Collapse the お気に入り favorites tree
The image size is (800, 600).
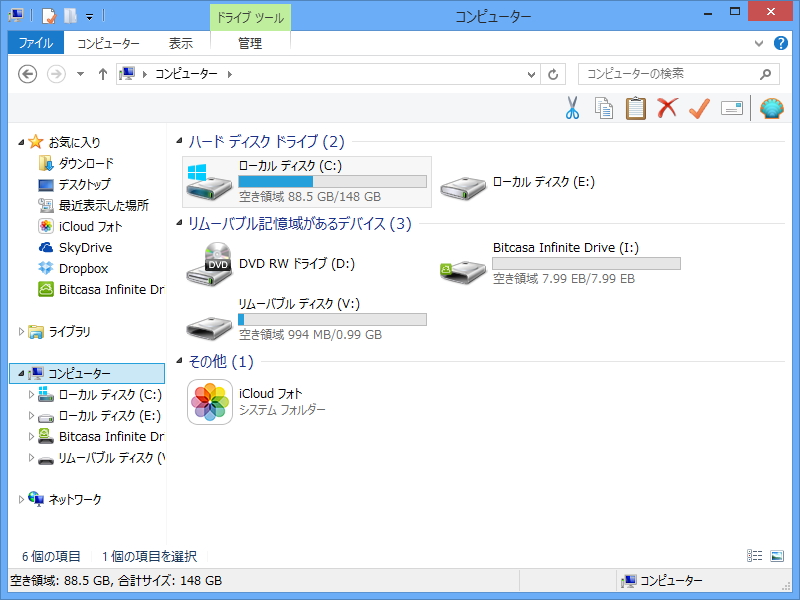[x=21, y=142]
